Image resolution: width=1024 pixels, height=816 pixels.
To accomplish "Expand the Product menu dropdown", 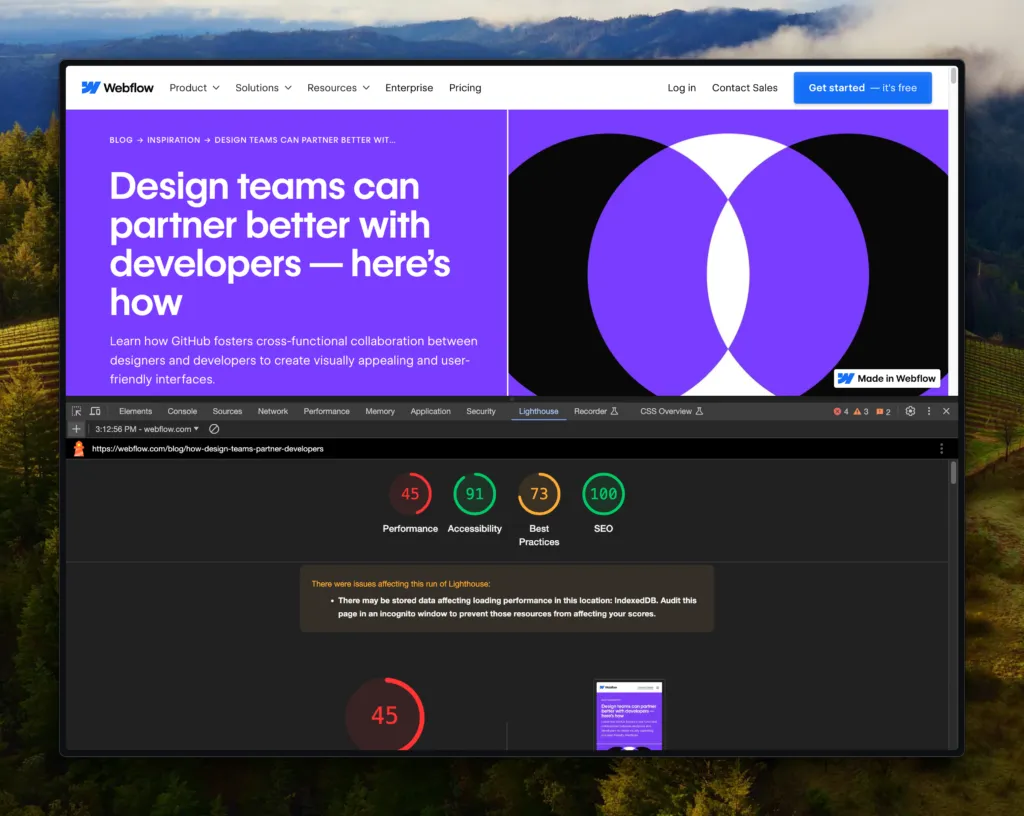I will (x=195, y=87).
